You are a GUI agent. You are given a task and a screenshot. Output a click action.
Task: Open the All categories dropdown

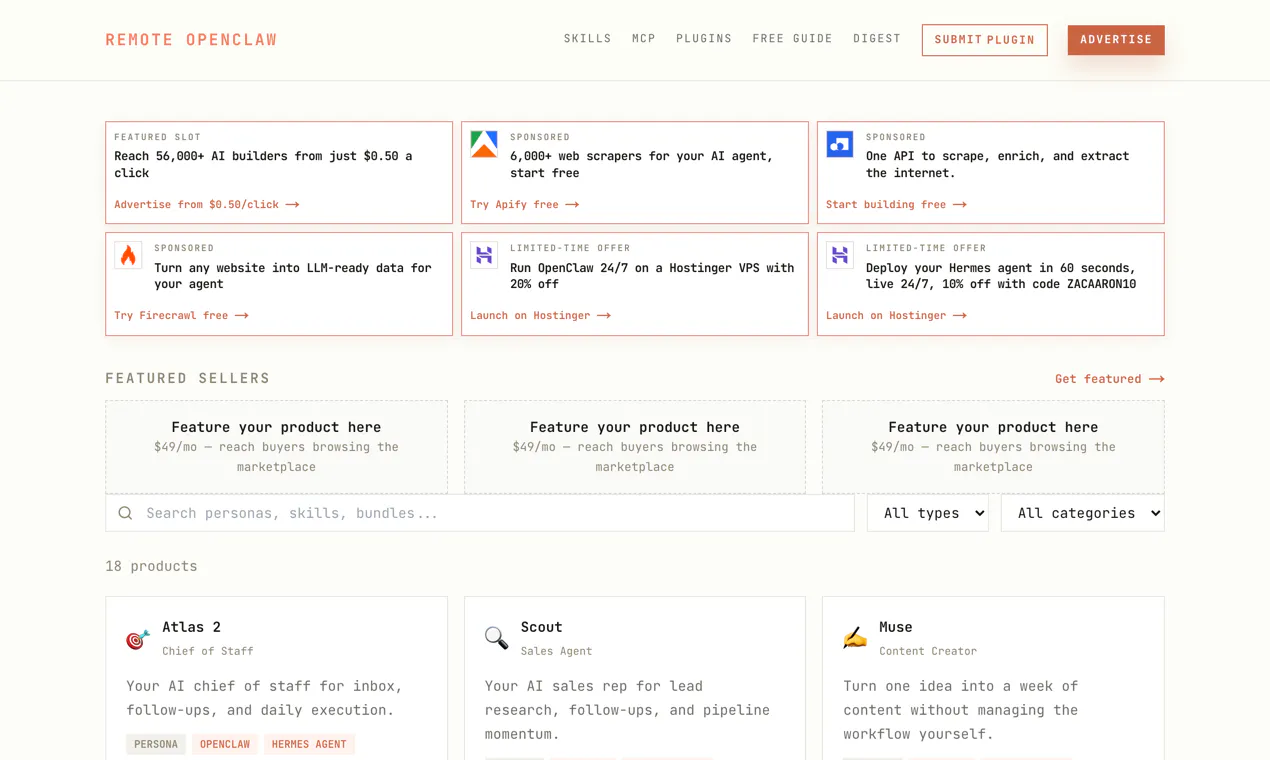point(1083,513)
